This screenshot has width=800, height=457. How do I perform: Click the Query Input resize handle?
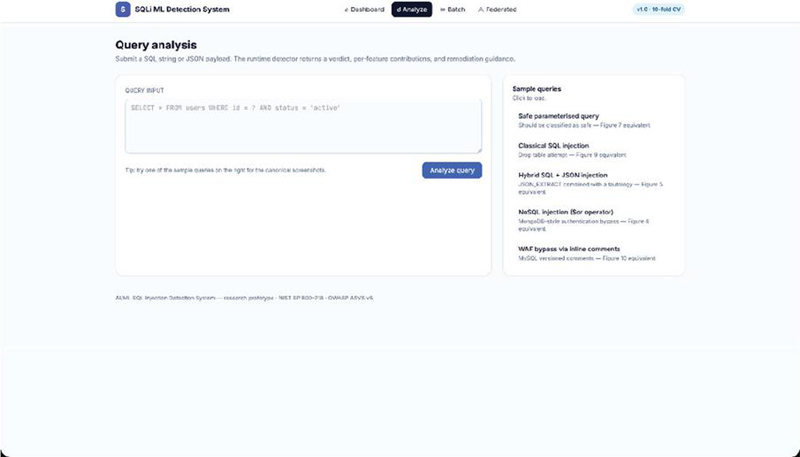click(x=479, y=150)
